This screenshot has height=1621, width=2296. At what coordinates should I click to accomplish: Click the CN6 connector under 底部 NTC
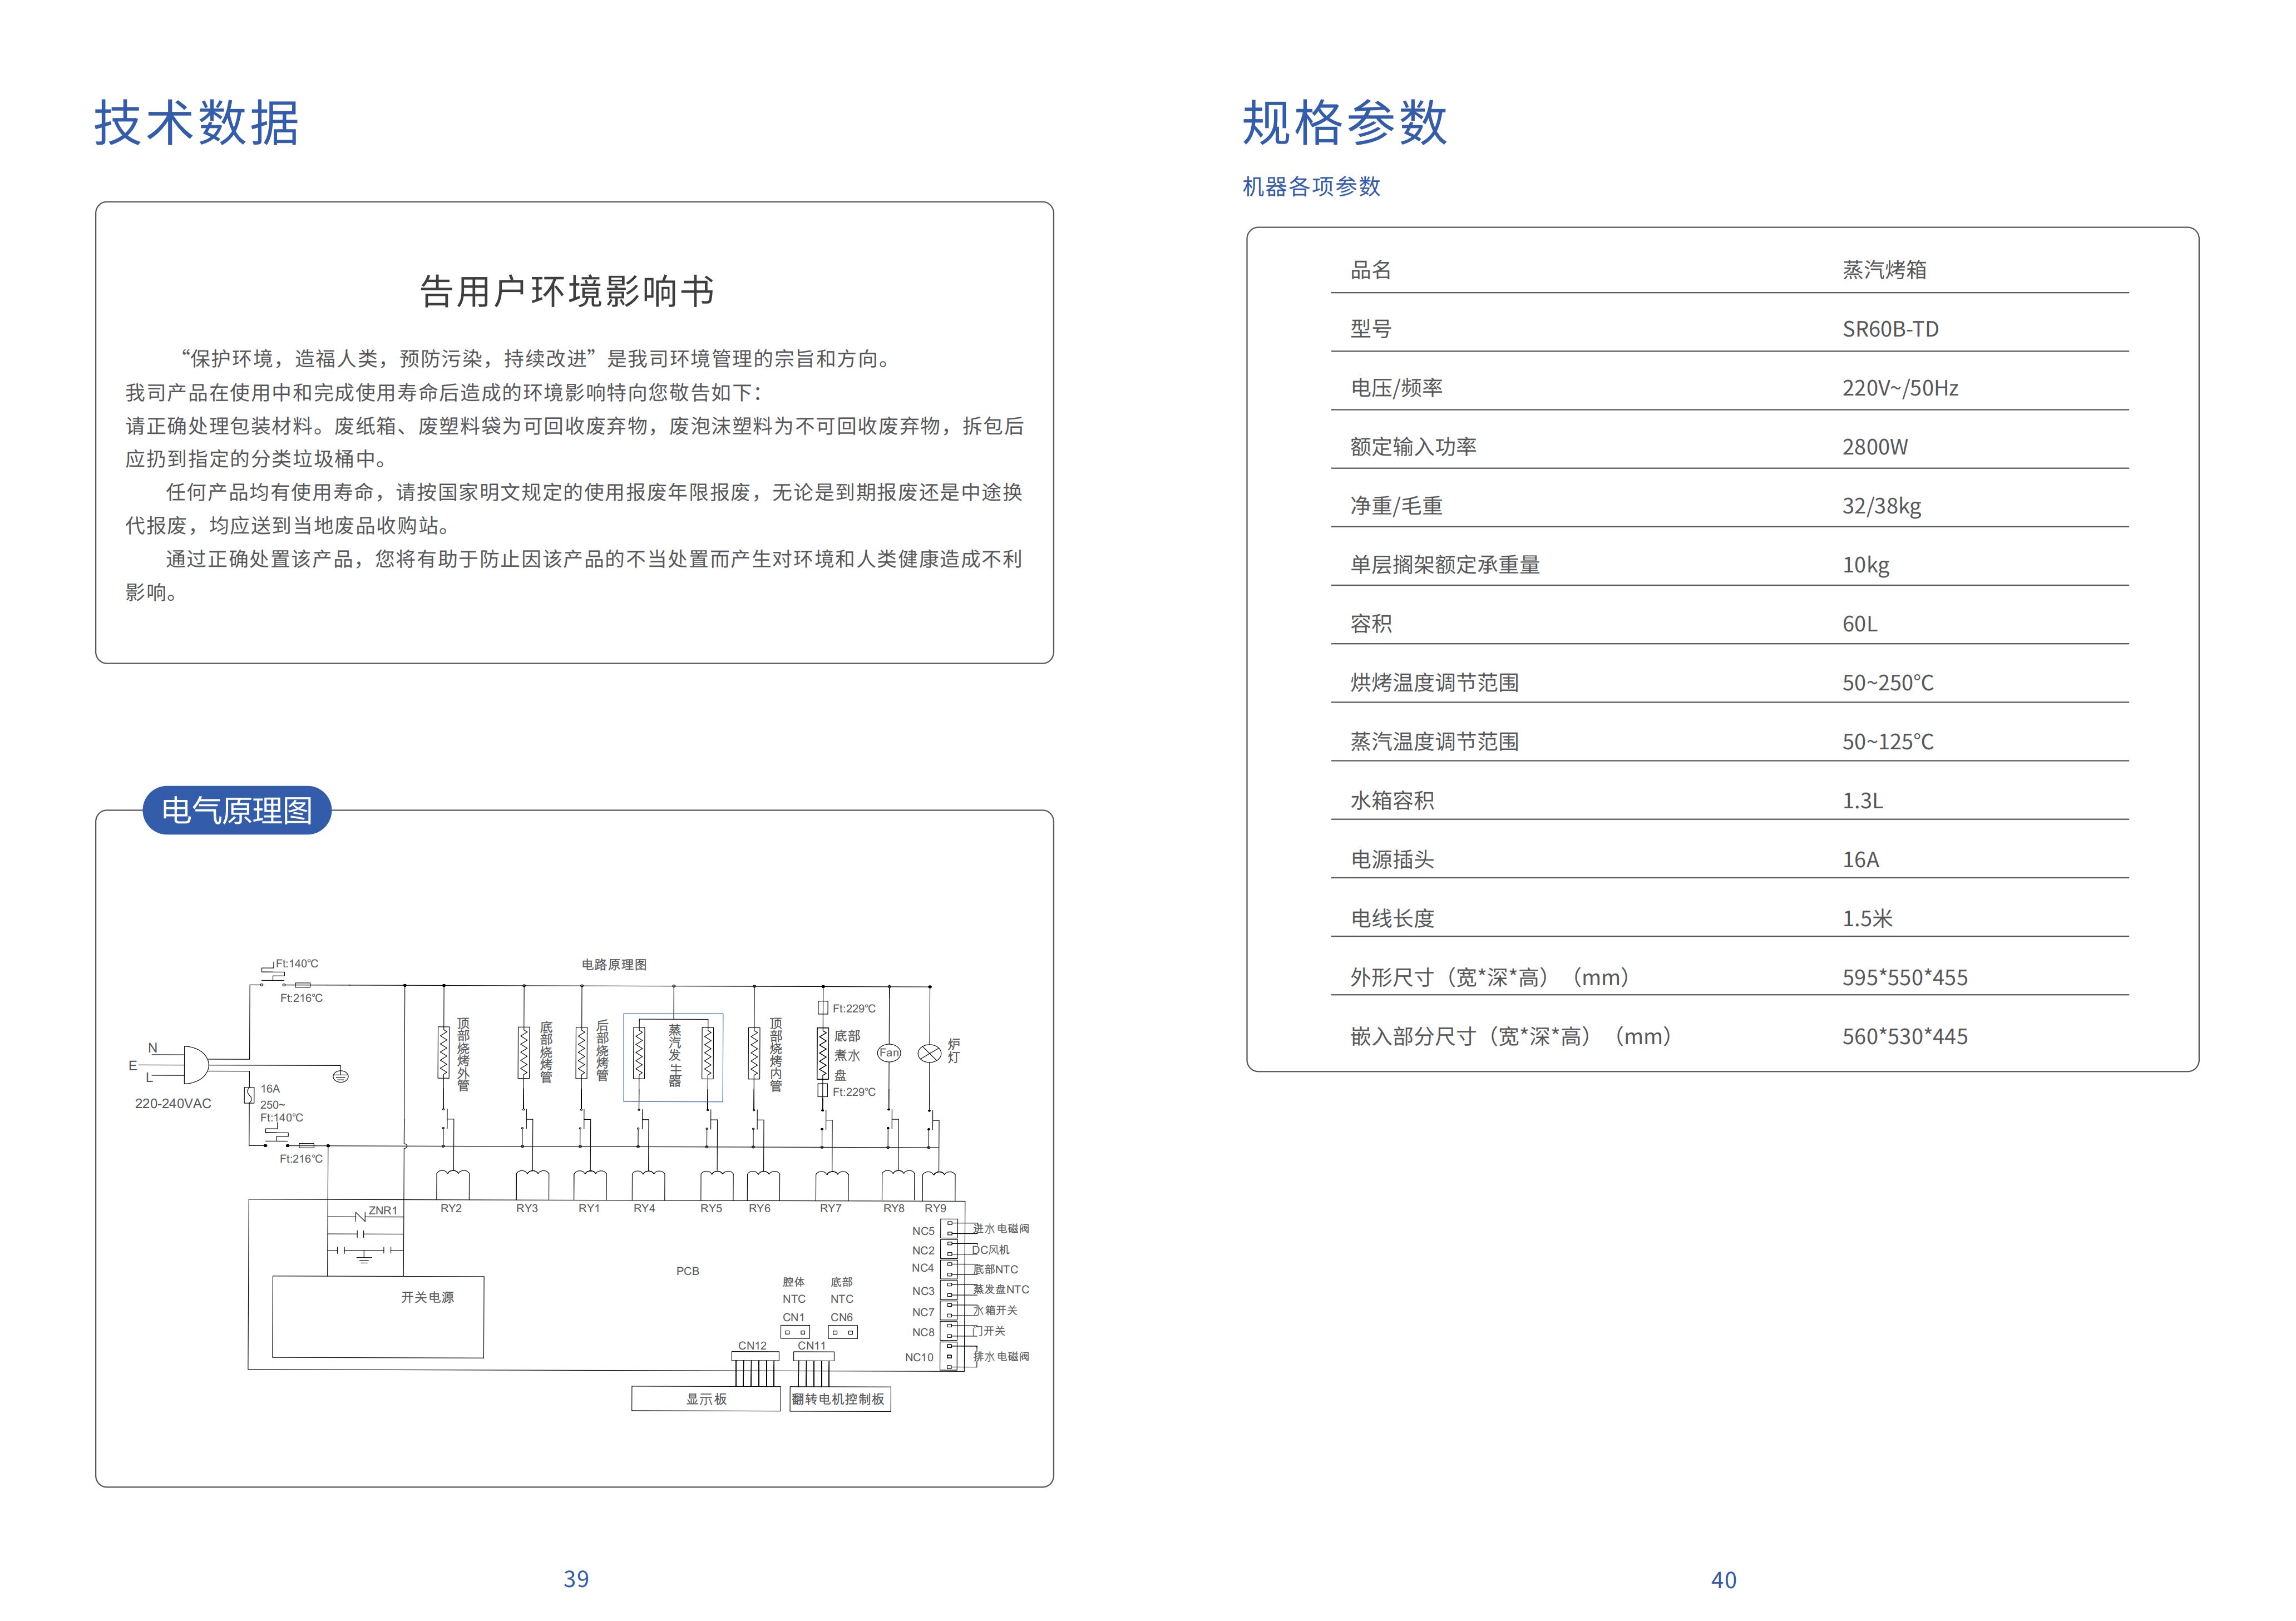(x=843, y=1332)
